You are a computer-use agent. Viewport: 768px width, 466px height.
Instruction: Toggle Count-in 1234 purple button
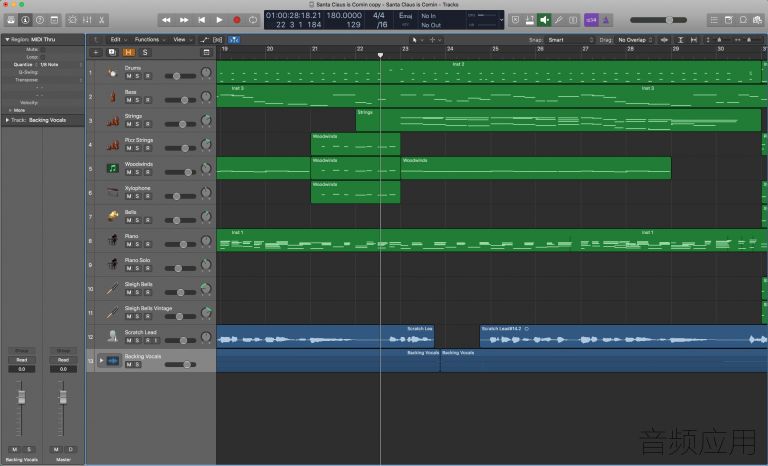pos(591,20)
